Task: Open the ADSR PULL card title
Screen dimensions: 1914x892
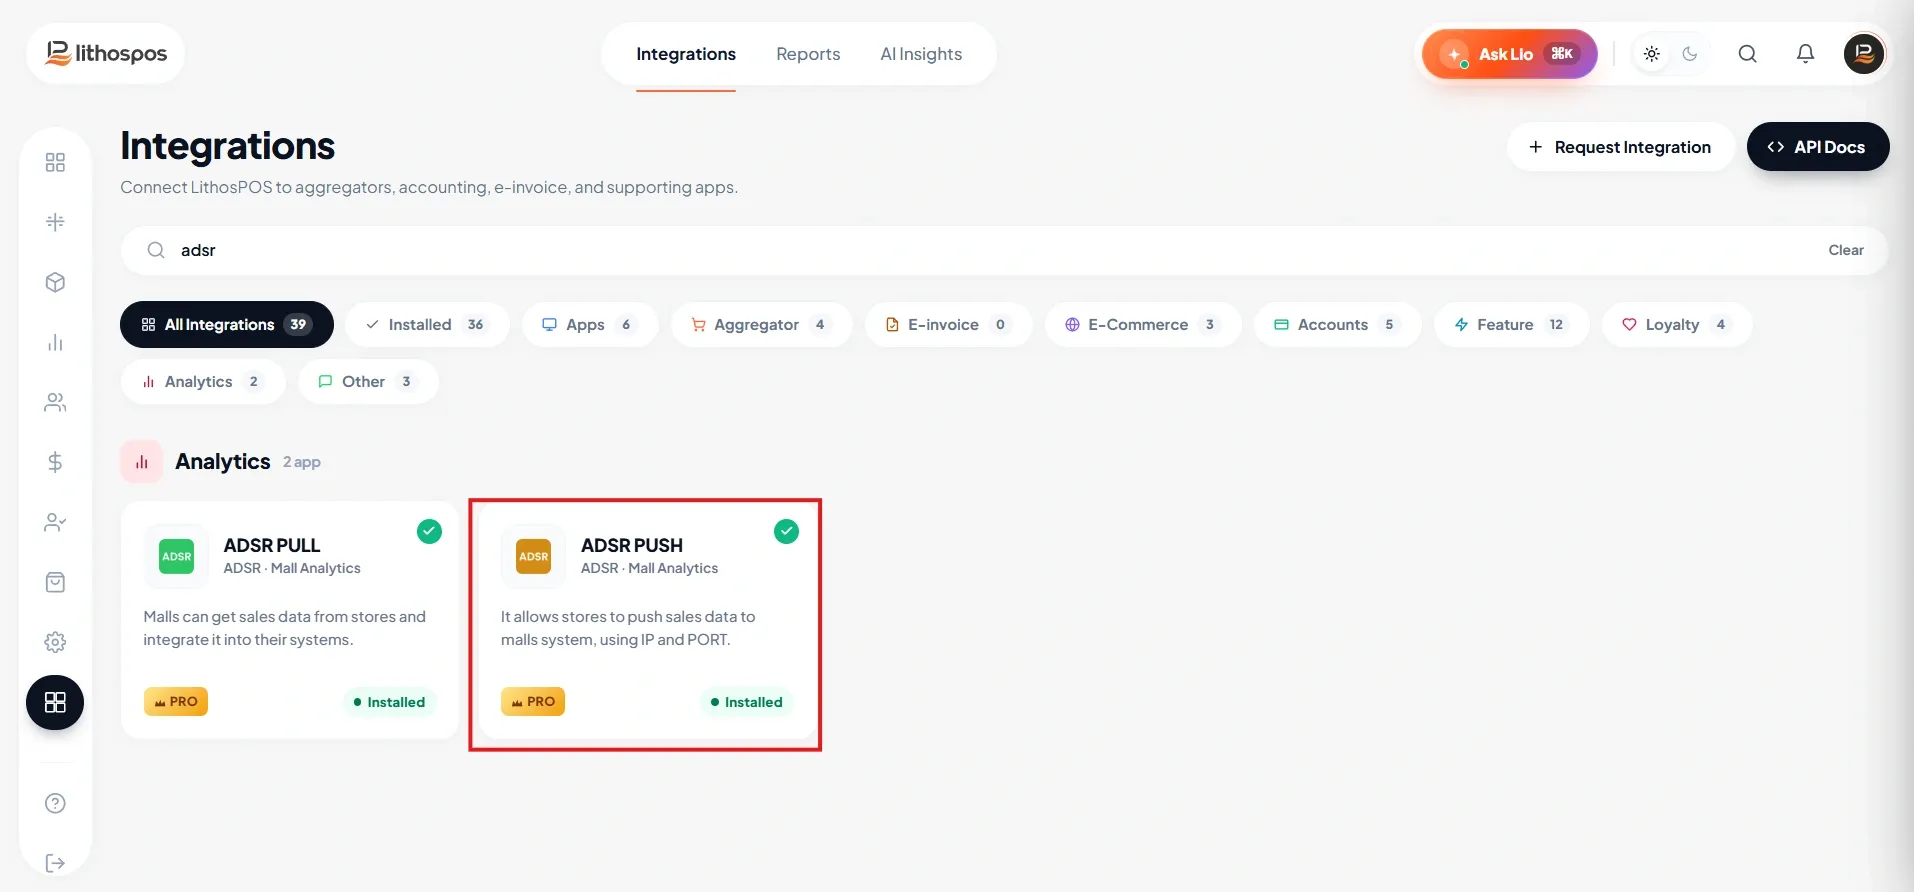Action: coord(272,545)
